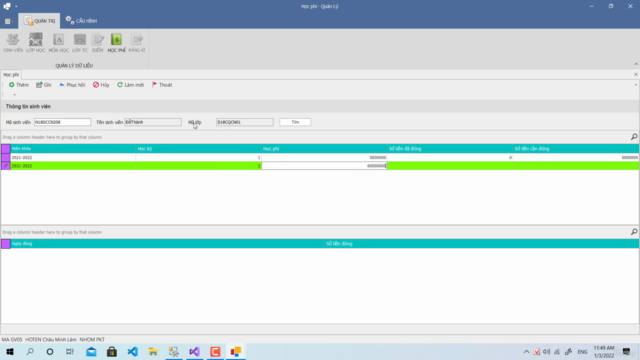The height and width of the screenshot is (360, 640).
Task: Sort by Học phí column header
Action: click(324, 149)
